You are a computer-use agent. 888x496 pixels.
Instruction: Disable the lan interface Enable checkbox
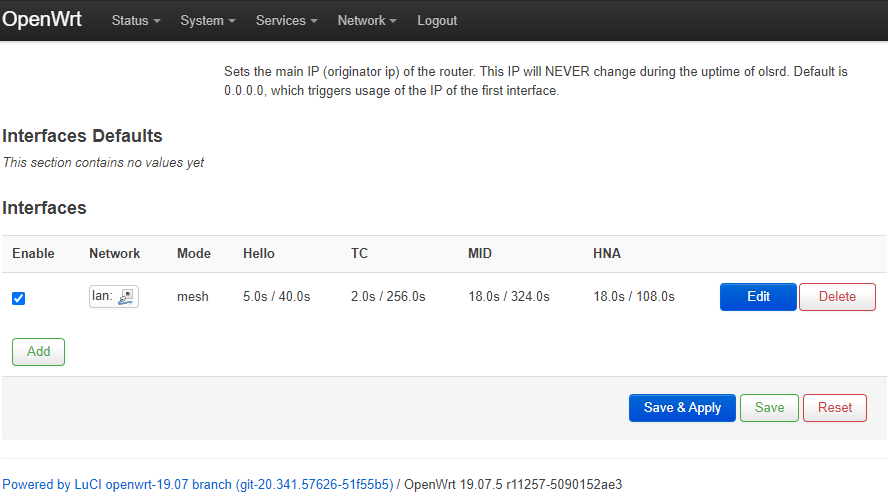pos(18,298)
